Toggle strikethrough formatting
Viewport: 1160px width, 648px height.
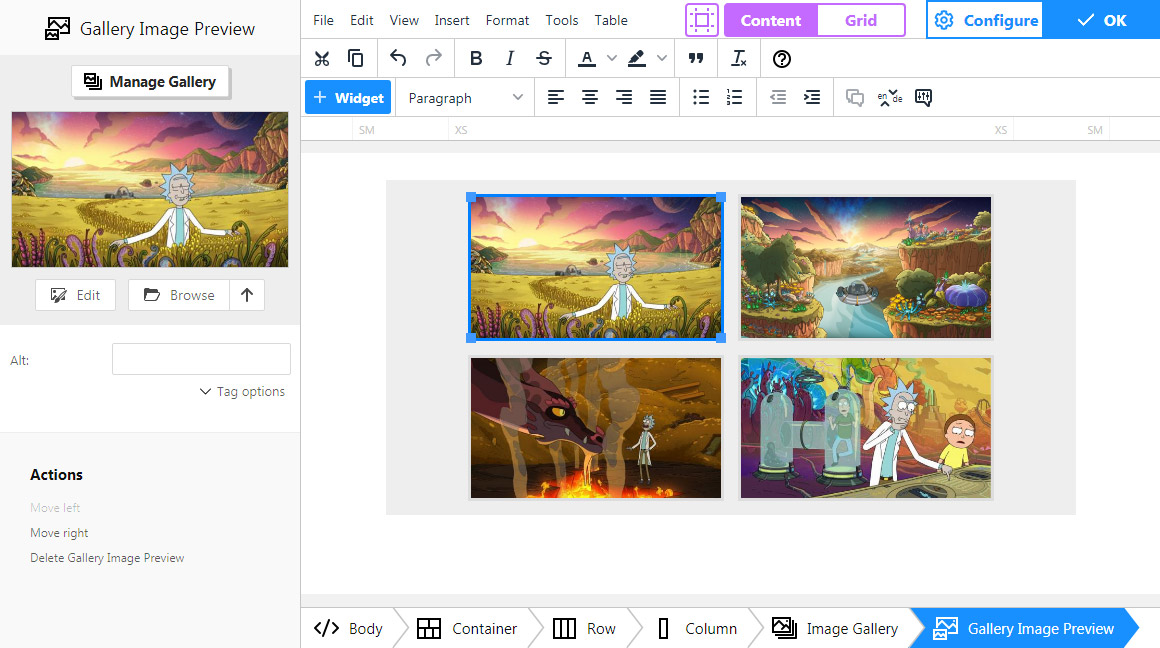coord(544,58)
